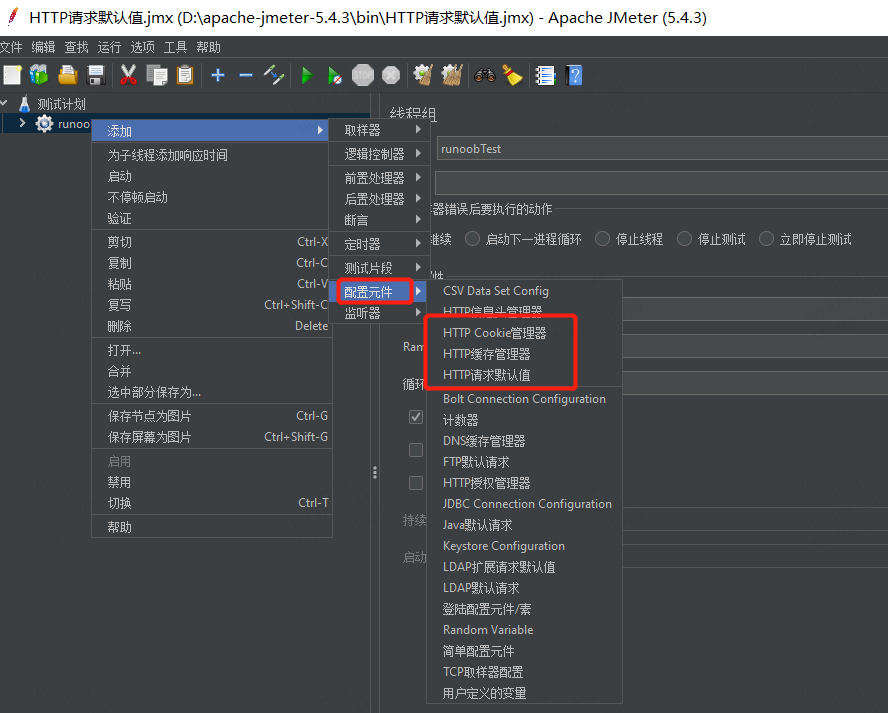Open the 文件 menu

click(x=11, y=47)
